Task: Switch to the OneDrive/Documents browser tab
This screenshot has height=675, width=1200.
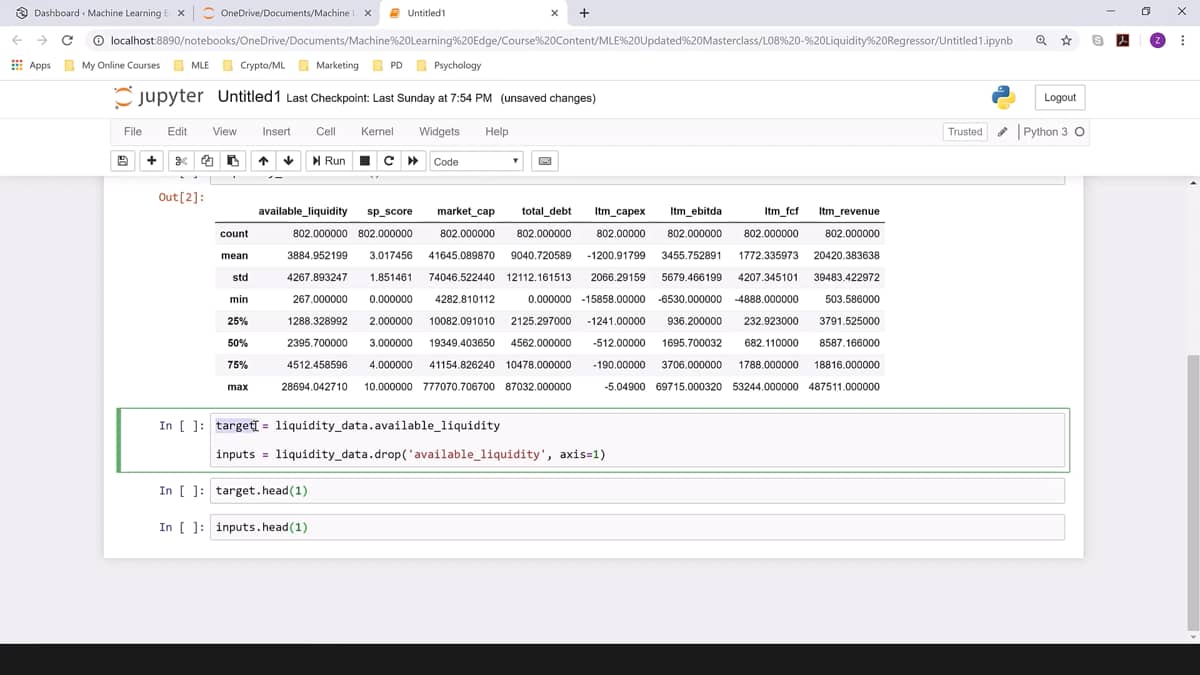Action: (285, 13)
